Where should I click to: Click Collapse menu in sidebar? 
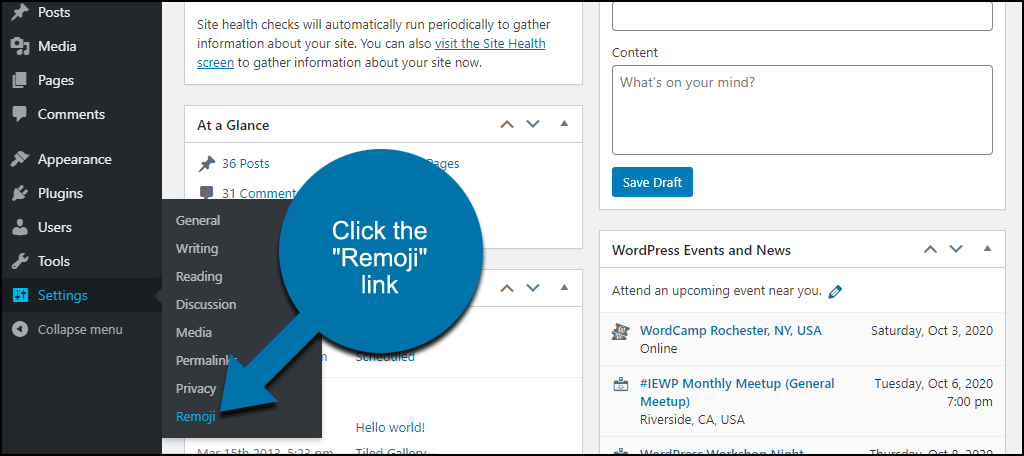pos(79,329)
